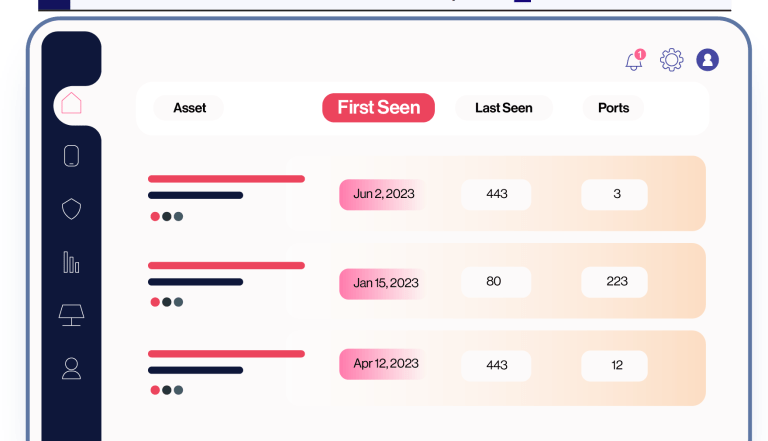Click the red asset bar in first row
Image resolution: width=768 pixels, height=441 pixels.
coord(226,179)
